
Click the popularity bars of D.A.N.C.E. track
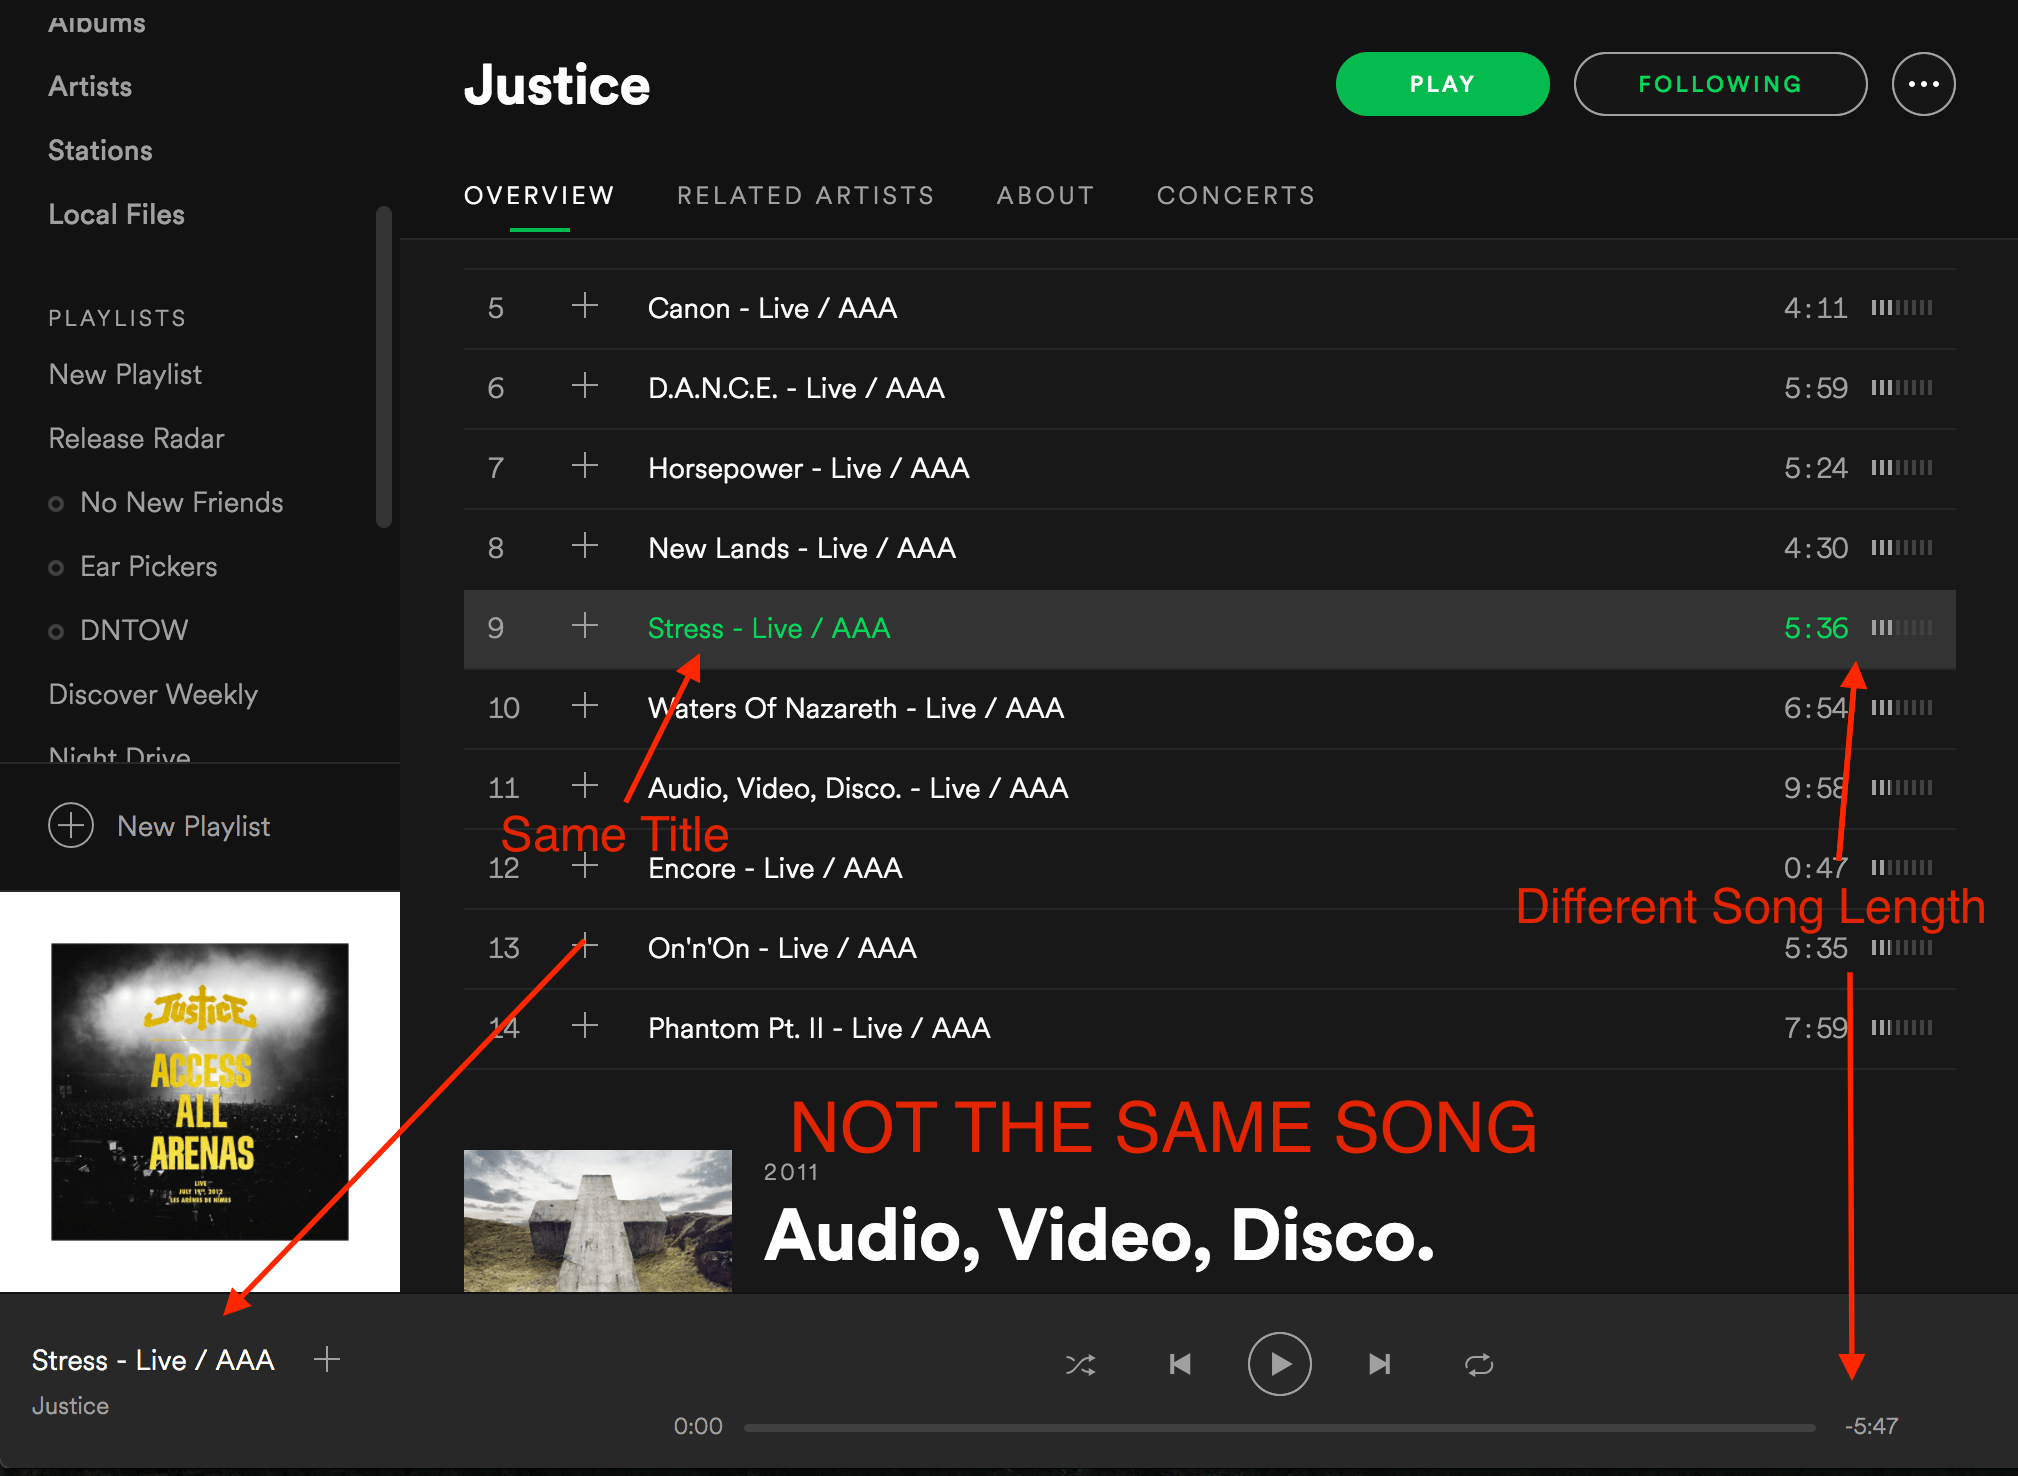click(x=1901, y=388)
